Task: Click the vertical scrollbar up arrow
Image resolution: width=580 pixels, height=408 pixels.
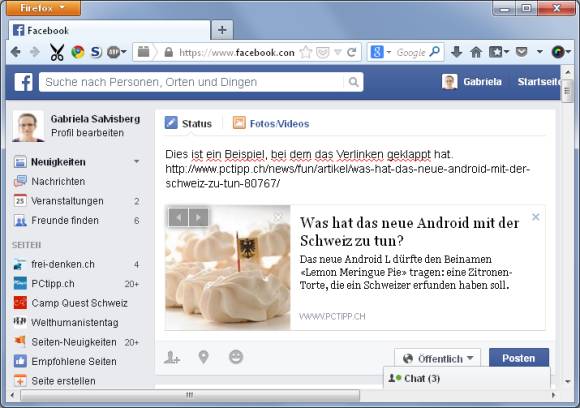Action: pyautogui.click(x=567, y=71)
